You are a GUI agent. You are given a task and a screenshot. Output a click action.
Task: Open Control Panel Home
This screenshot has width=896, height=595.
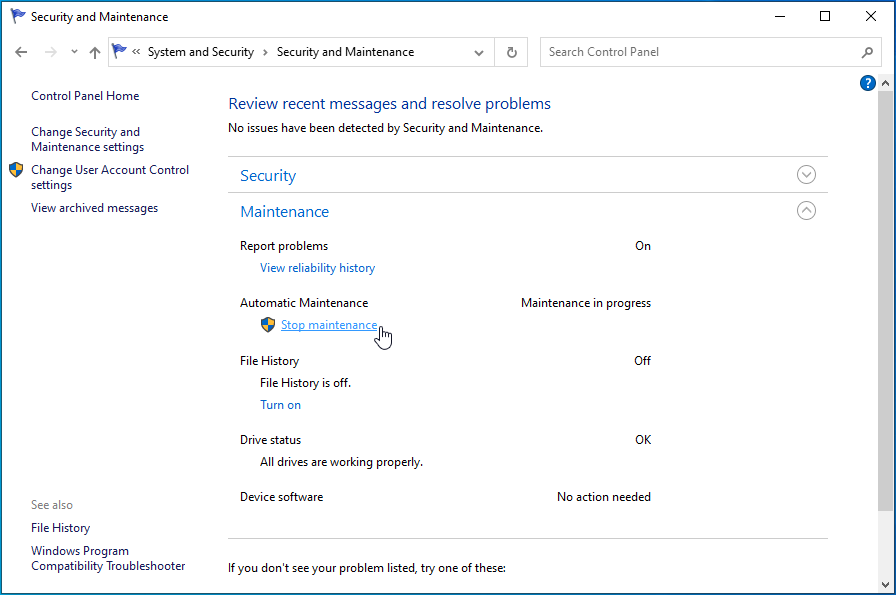85,96
